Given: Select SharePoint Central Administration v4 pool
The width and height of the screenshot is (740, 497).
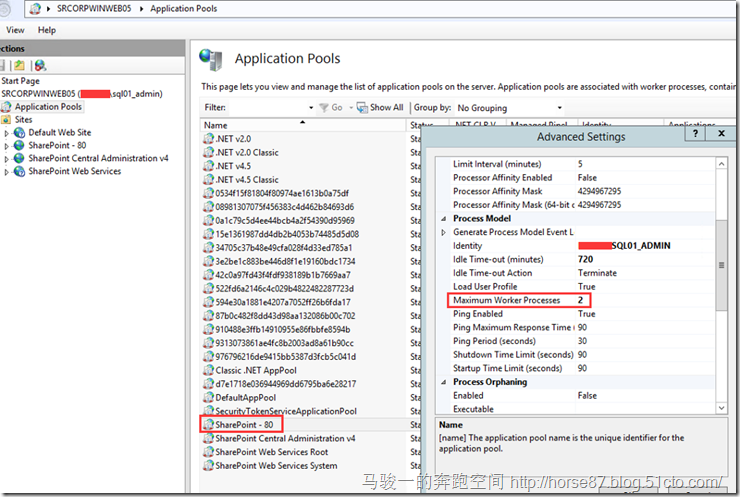Looking at the screenshot, I should pos(285,438).
